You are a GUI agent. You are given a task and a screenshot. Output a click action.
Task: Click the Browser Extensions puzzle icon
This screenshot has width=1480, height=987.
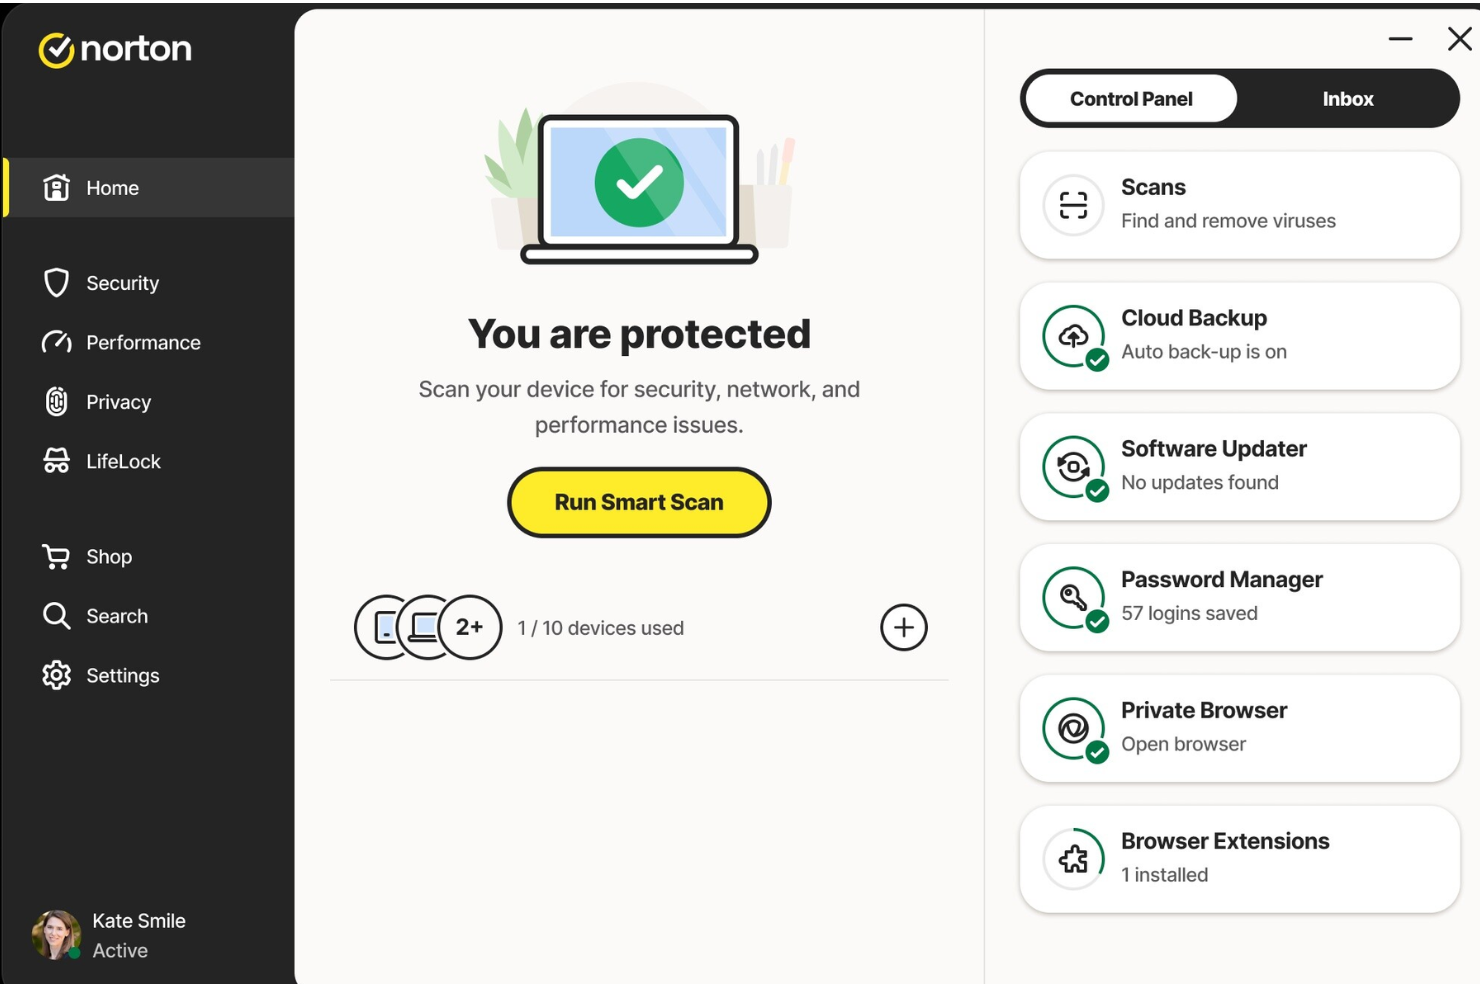(x=1074, y=858)
